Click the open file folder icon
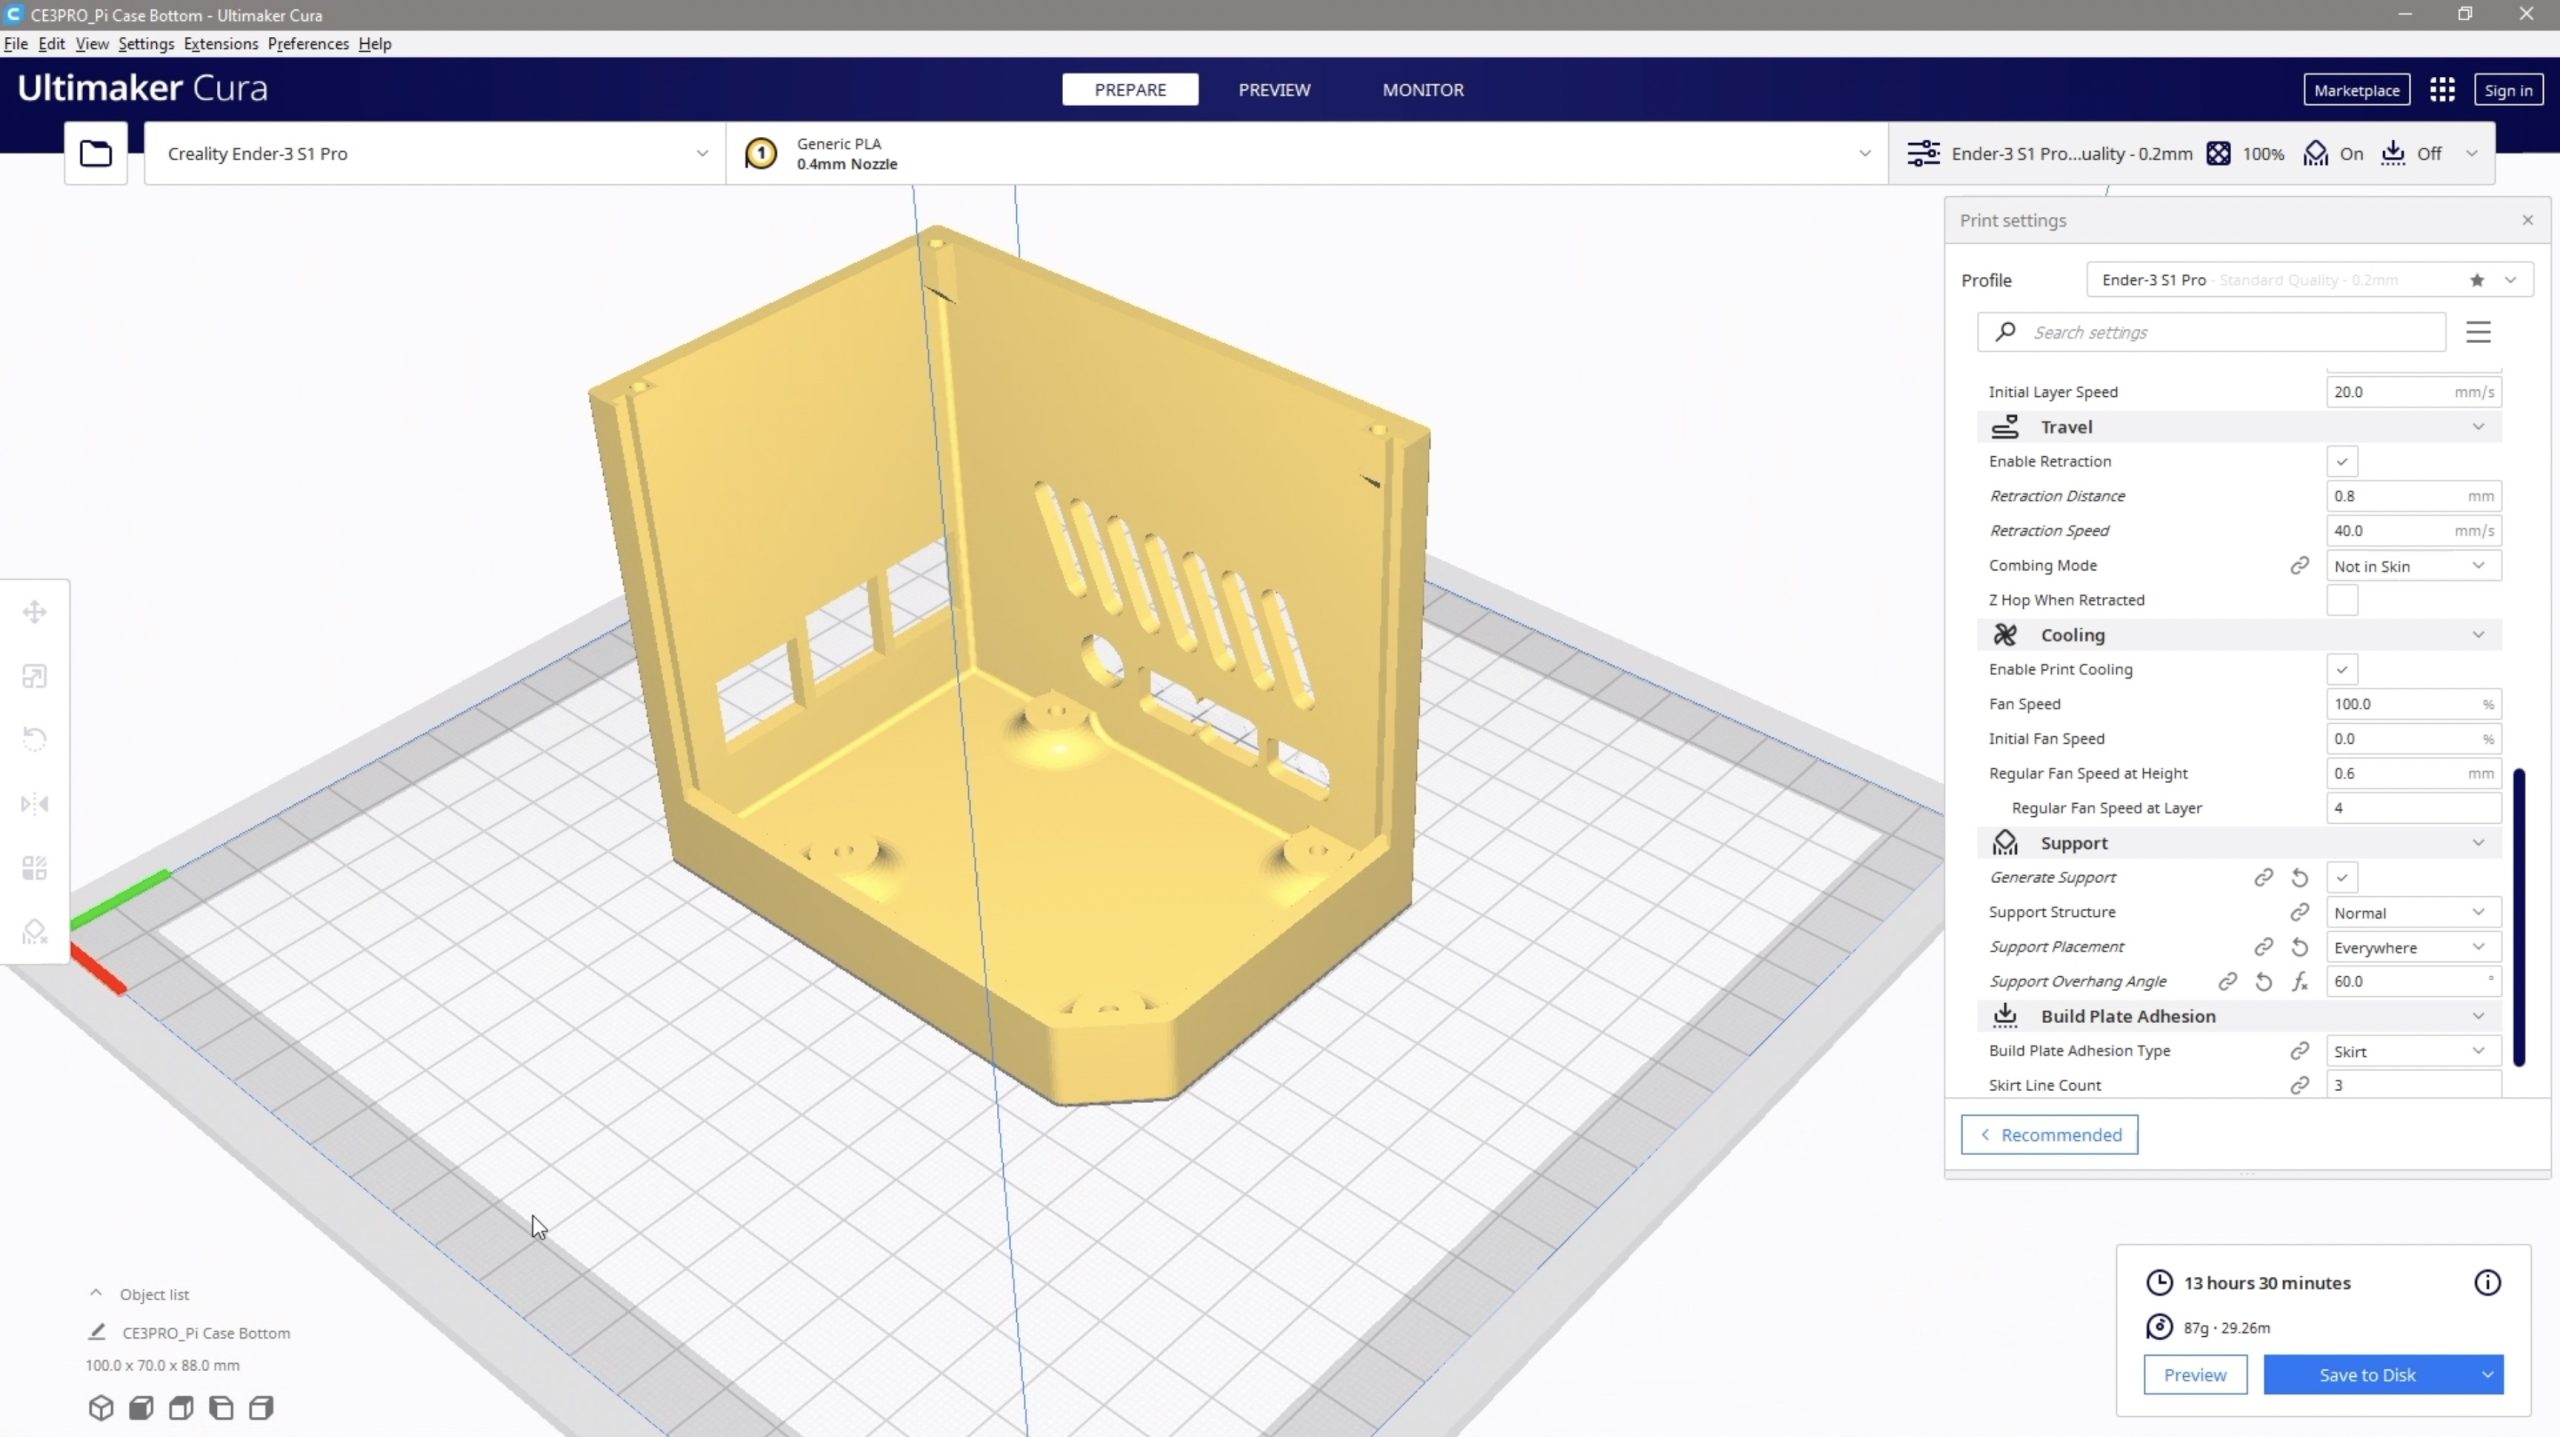This screenshot has height=1437, width=2560. pyautogui.click(x=96, y=153)
